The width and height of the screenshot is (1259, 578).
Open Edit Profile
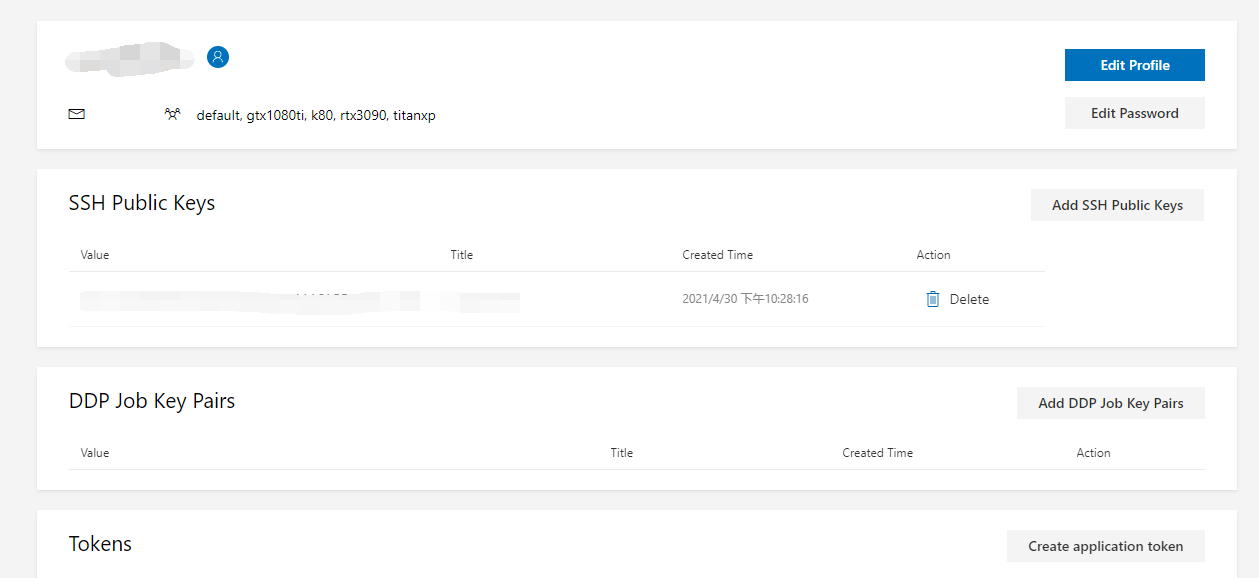coord(1135,65)
